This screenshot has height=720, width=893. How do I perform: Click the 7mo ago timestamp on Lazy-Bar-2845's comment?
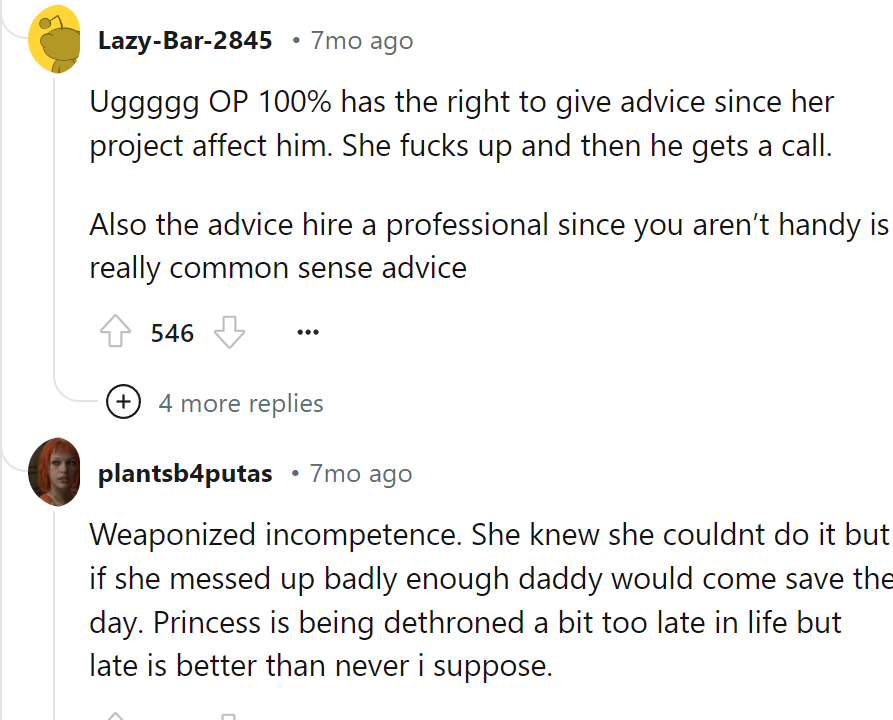358,41
